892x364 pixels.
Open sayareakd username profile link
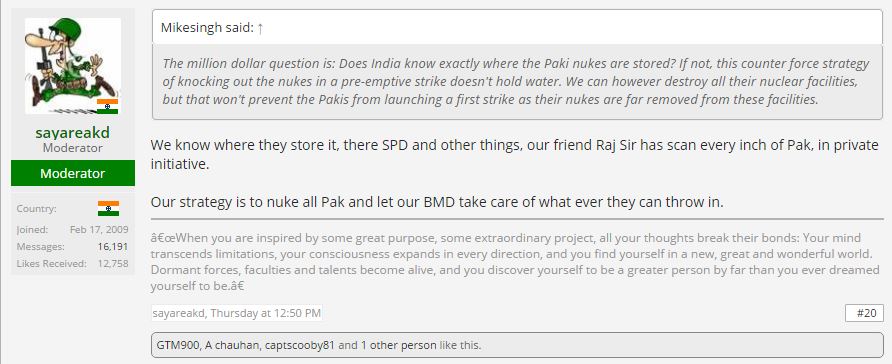tap(72, 133)
